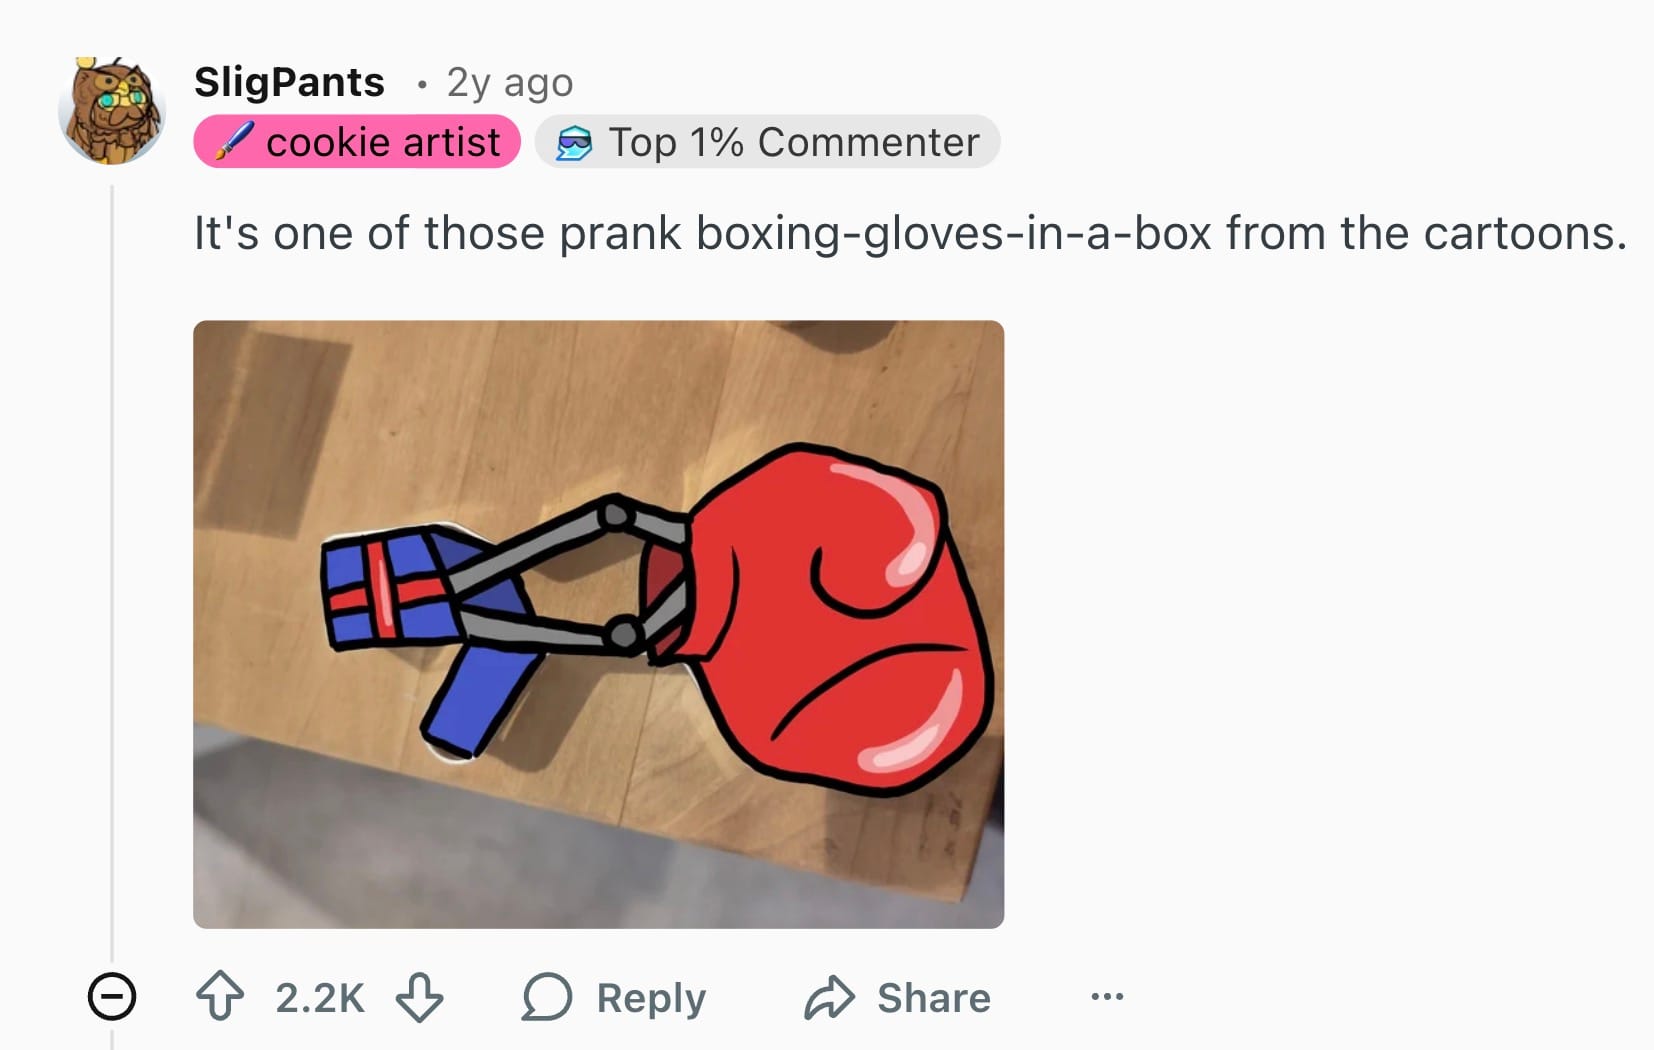This screenshot has width=1654, height=1050.
Task: Open SligPants user avatar
Action: (x=112, y=110)
